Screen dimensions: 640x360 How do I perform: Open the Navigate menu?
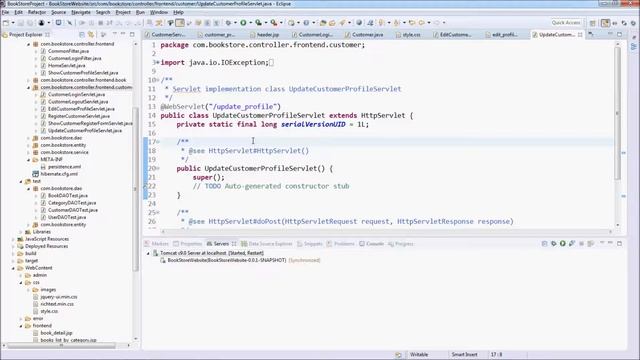tap(81, 12)
